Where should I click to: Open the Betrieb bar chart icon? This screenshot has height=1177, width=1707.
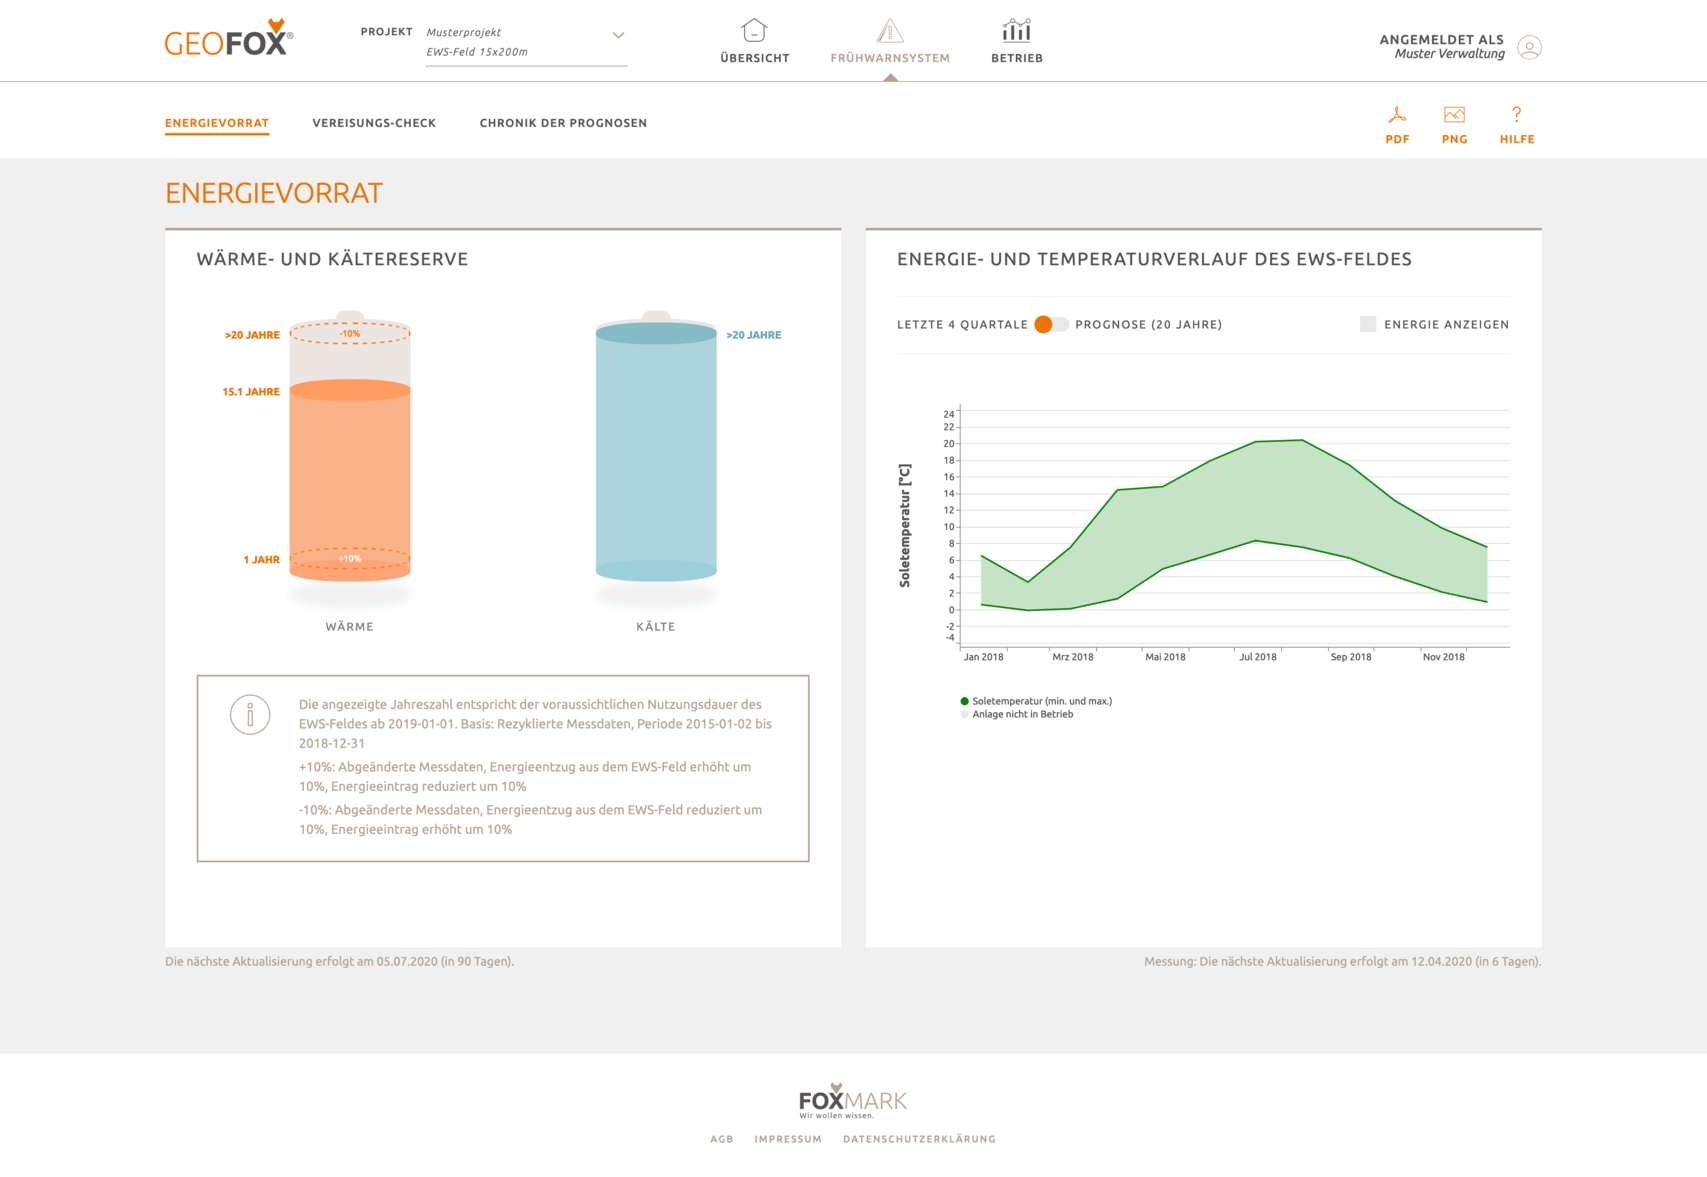[1016, 31]
